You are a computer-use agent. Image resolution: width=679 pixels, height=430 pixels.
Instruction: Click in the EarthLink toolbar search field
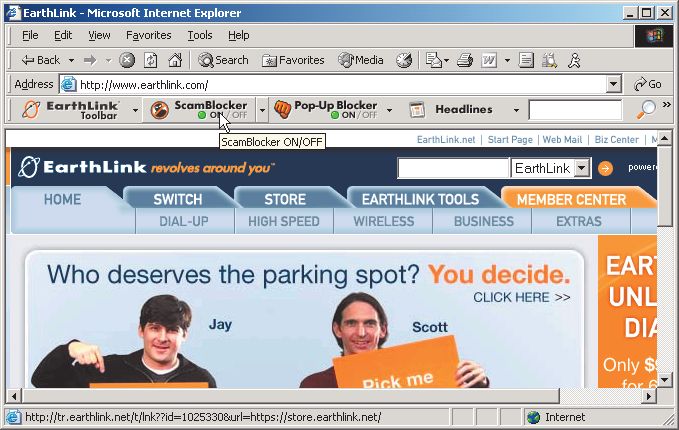[x=576, y=110]
